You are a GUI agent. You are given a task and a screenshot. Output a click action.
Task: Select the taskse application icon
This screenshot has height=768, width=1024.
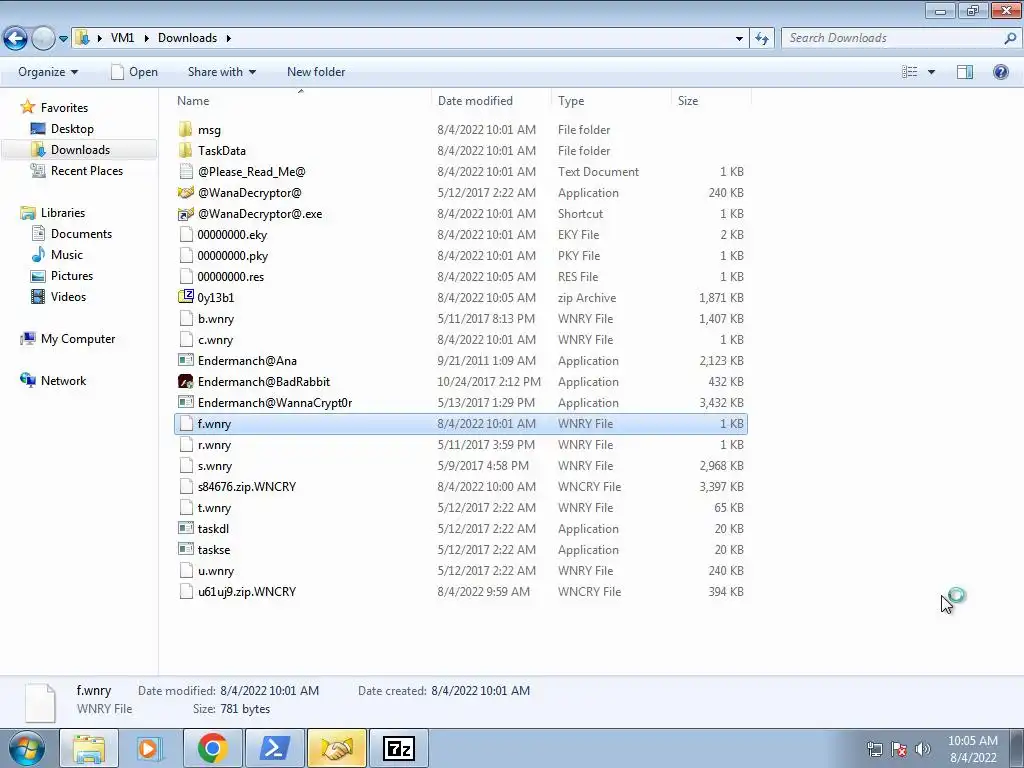185,549
